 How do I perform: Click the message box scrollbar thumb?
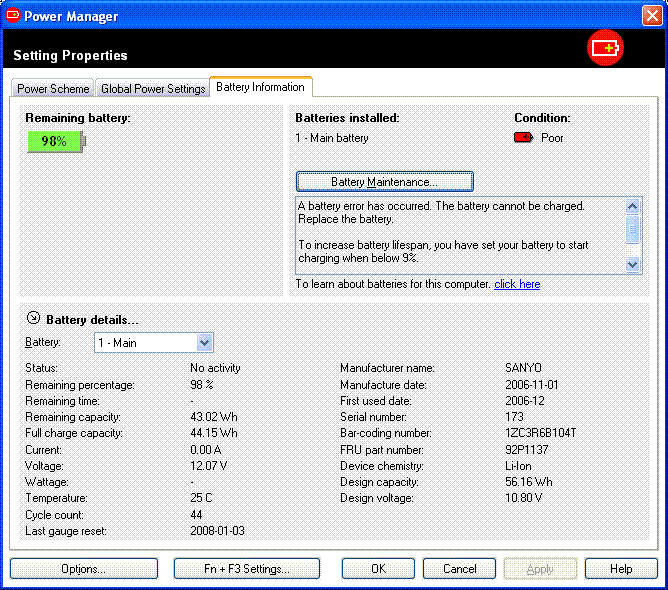633,229
